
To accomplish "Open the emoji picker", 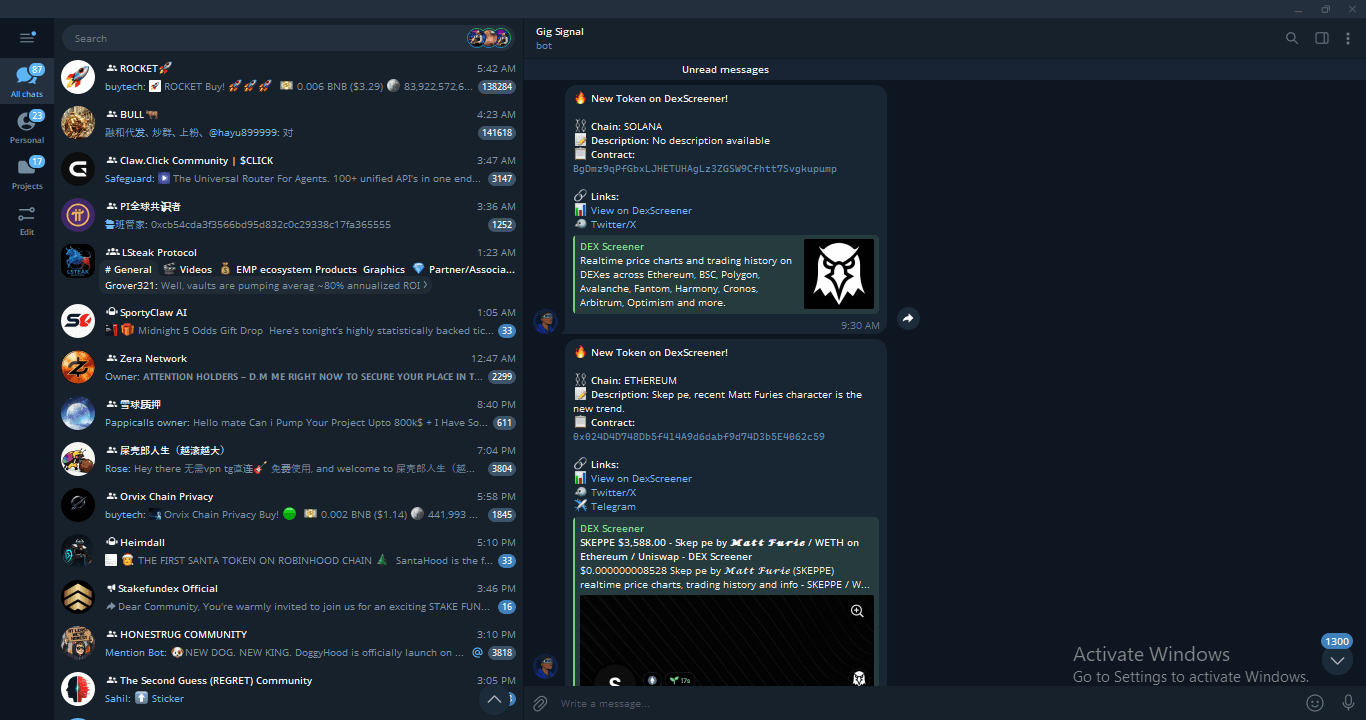I will tap(1315, 703).
